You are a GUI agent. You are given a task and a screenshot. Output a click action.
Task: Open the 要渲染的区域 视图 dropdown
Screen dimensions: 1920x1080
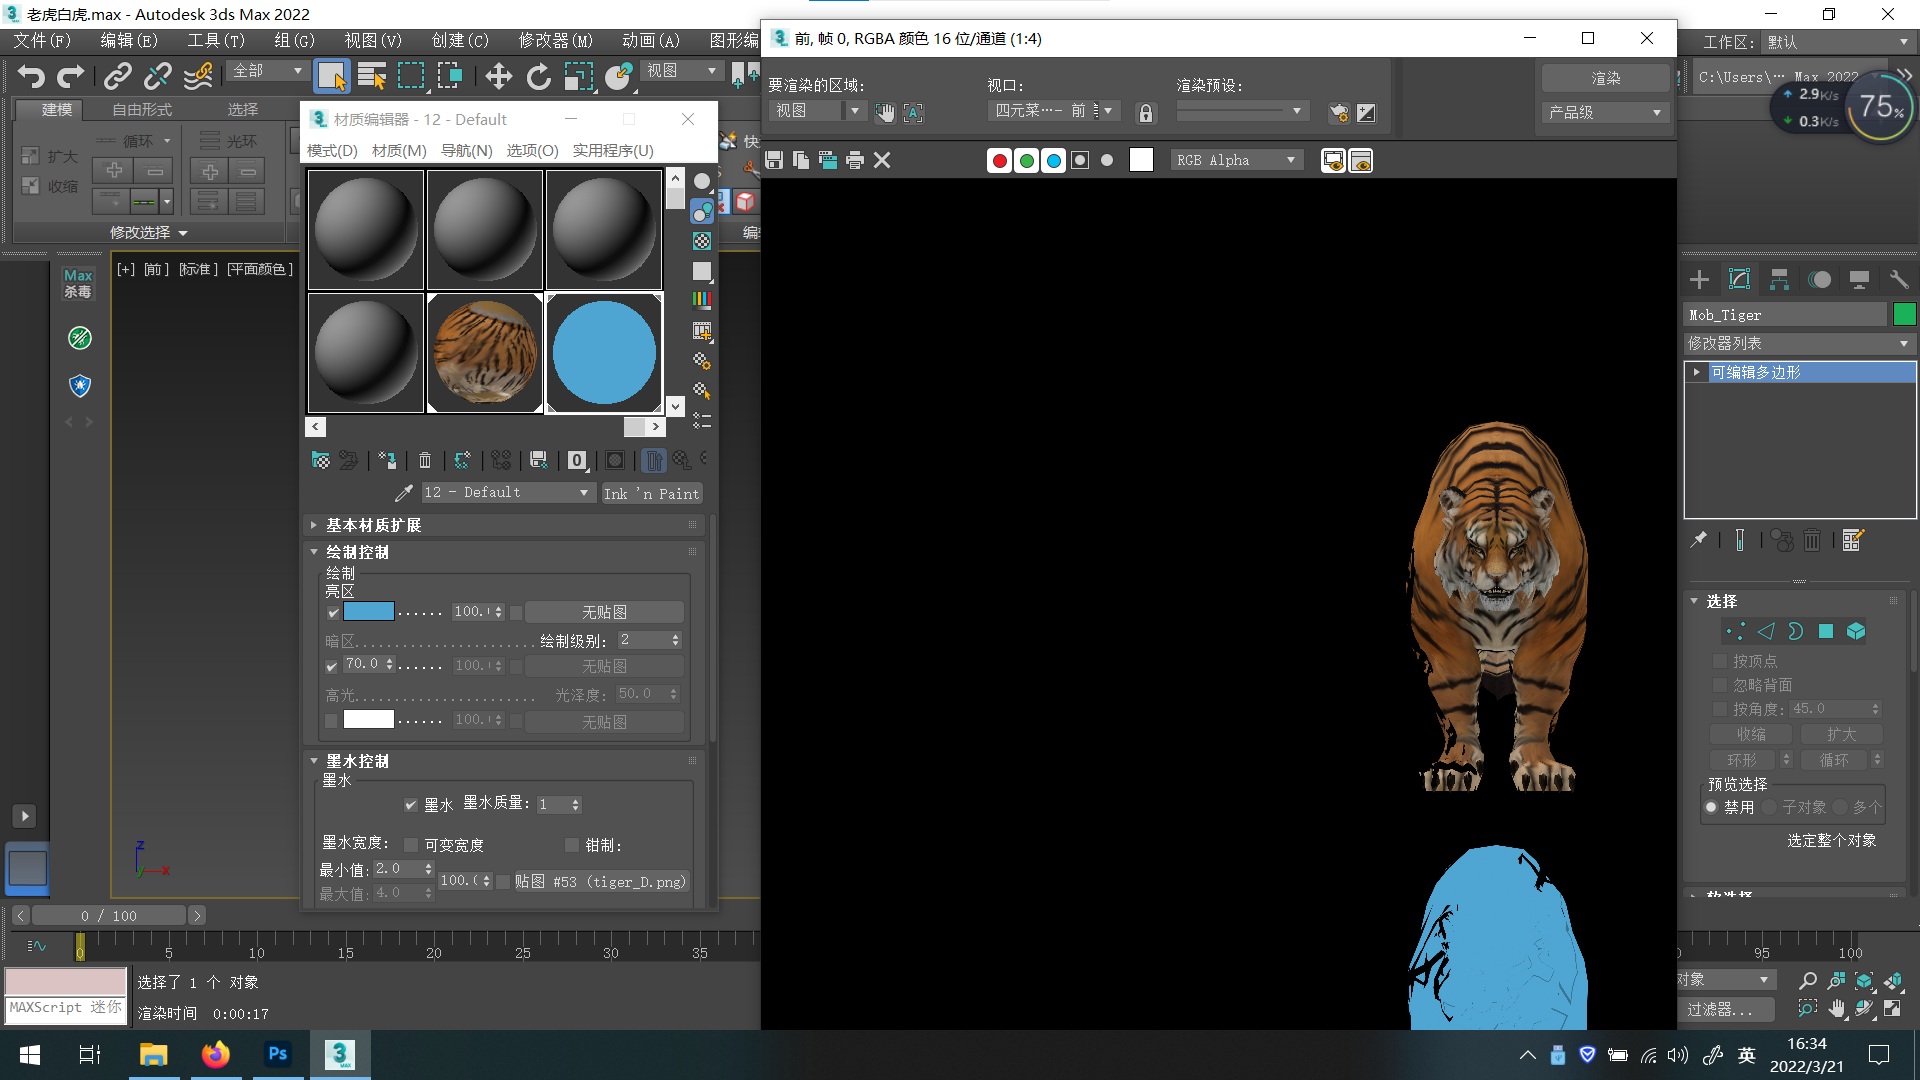click(x=817, y=111)
